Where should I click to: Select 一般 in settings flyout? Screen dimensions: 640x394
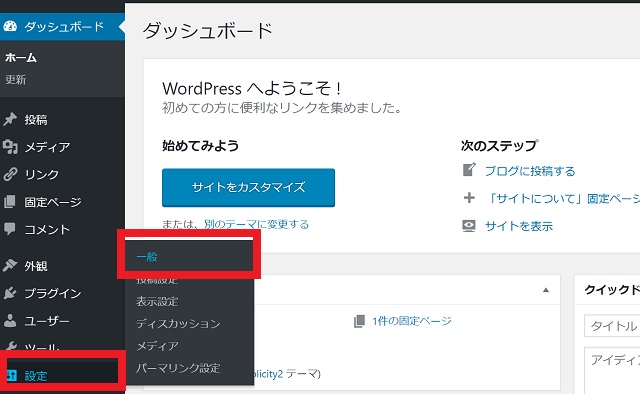coord(147,257)
